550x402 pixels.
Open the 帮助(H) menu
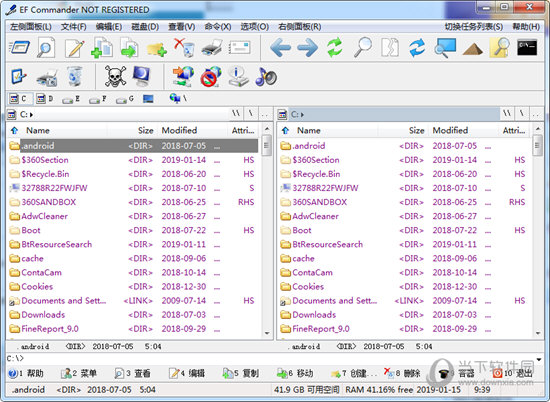(x=526, y=27)
